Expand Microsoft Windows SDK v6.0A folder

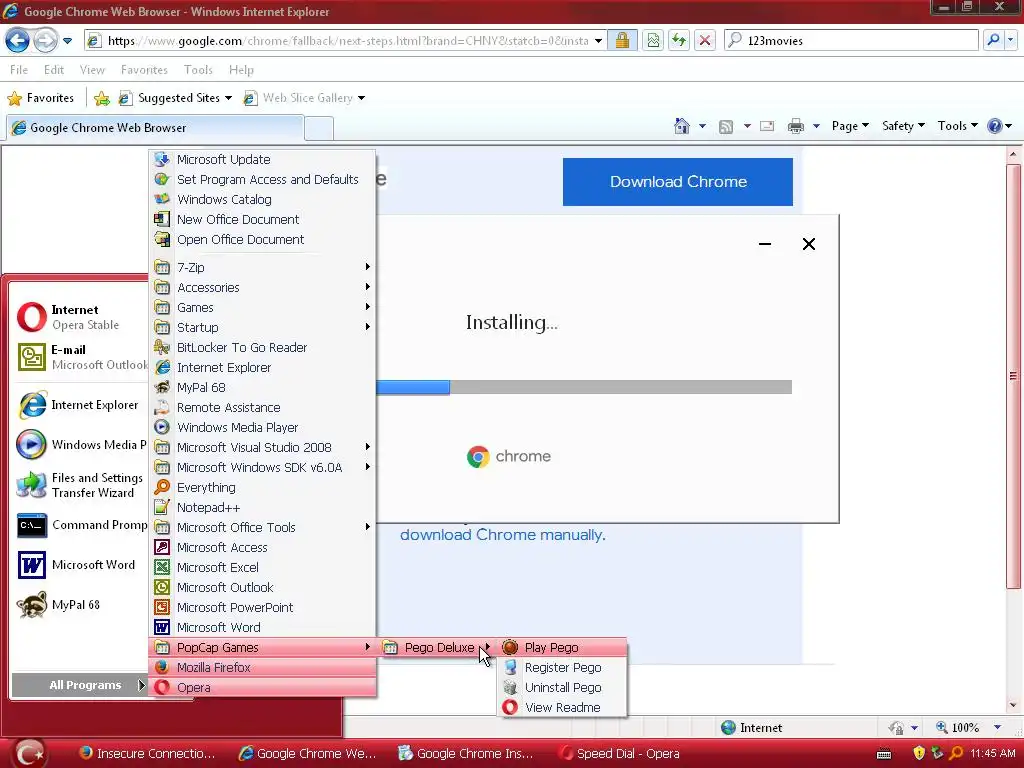(263, 468)
